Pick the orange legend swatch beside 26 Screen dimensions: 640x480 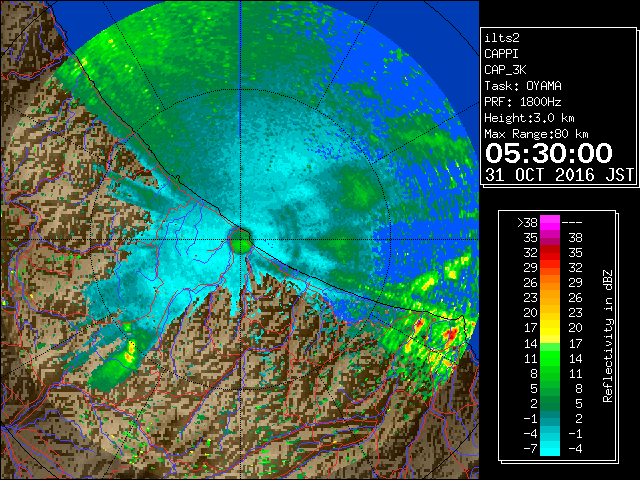[x=550, y=282]
